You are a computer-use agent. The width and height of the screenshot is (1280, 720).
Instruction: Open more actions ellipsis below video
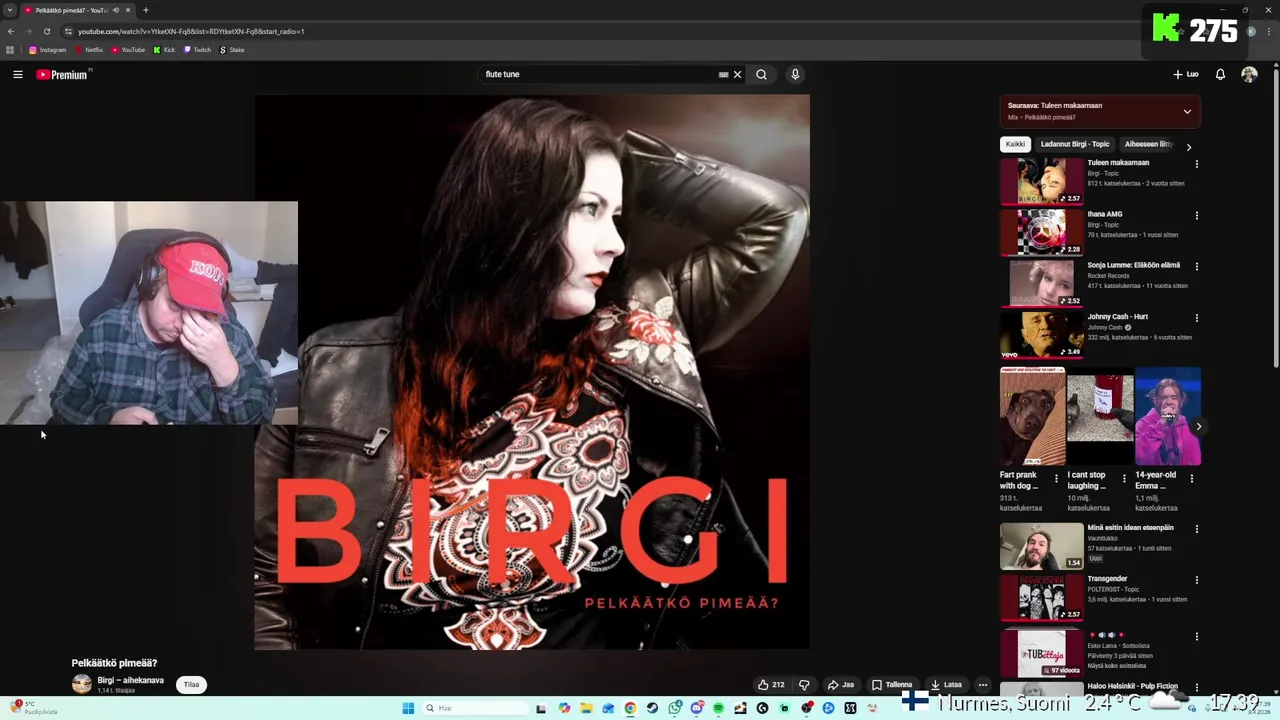(x=983, y=685)
